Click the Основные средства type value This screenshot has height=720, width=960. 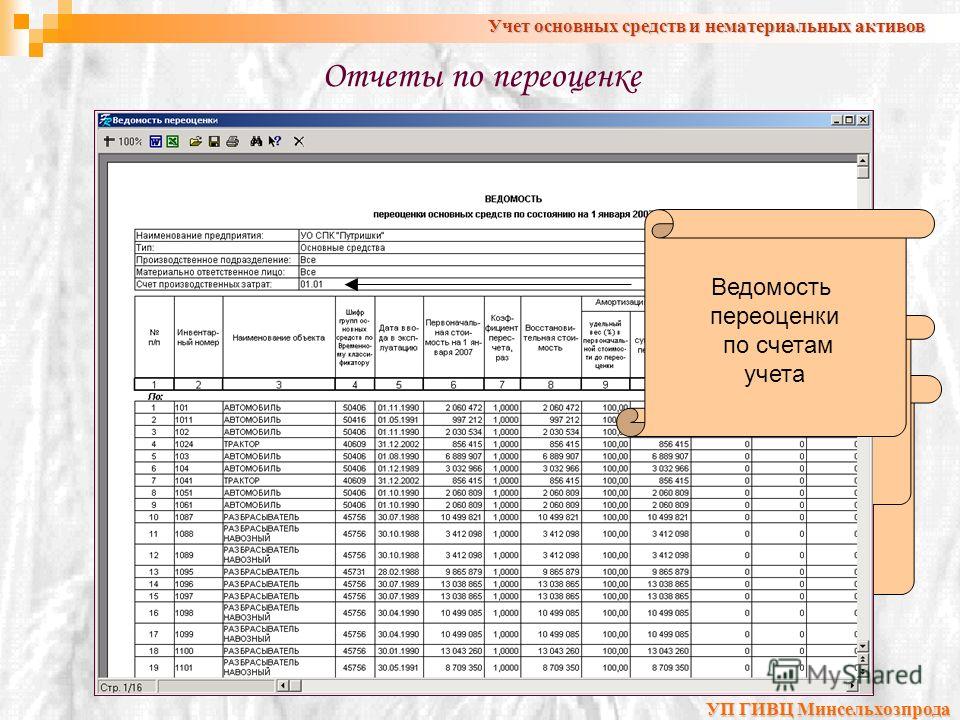[x=342, y=248]
